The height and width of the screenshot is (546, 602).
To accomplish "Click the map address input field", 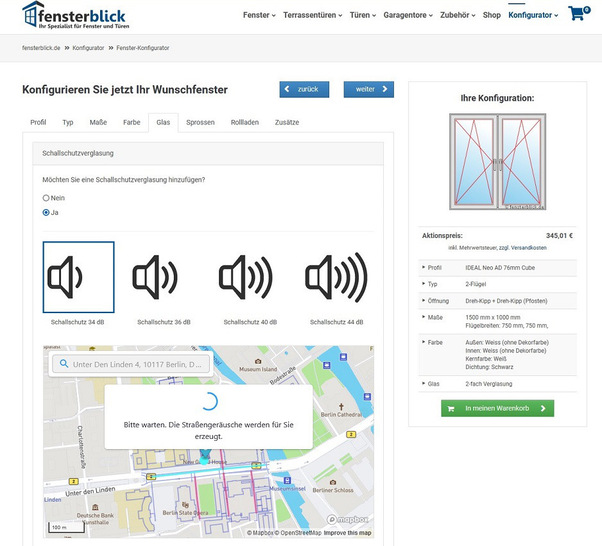I will [x=138, y=364].
